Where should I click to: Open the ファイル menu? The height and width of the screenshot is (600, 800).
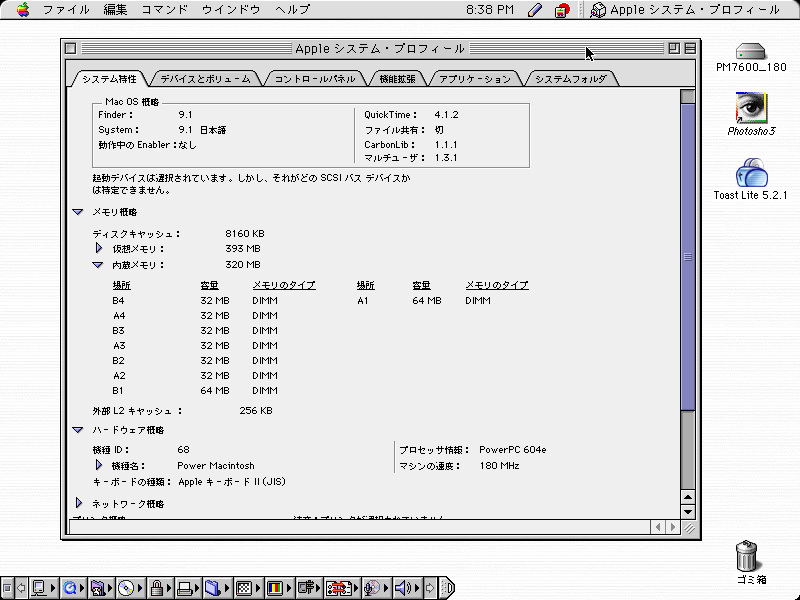66,9
